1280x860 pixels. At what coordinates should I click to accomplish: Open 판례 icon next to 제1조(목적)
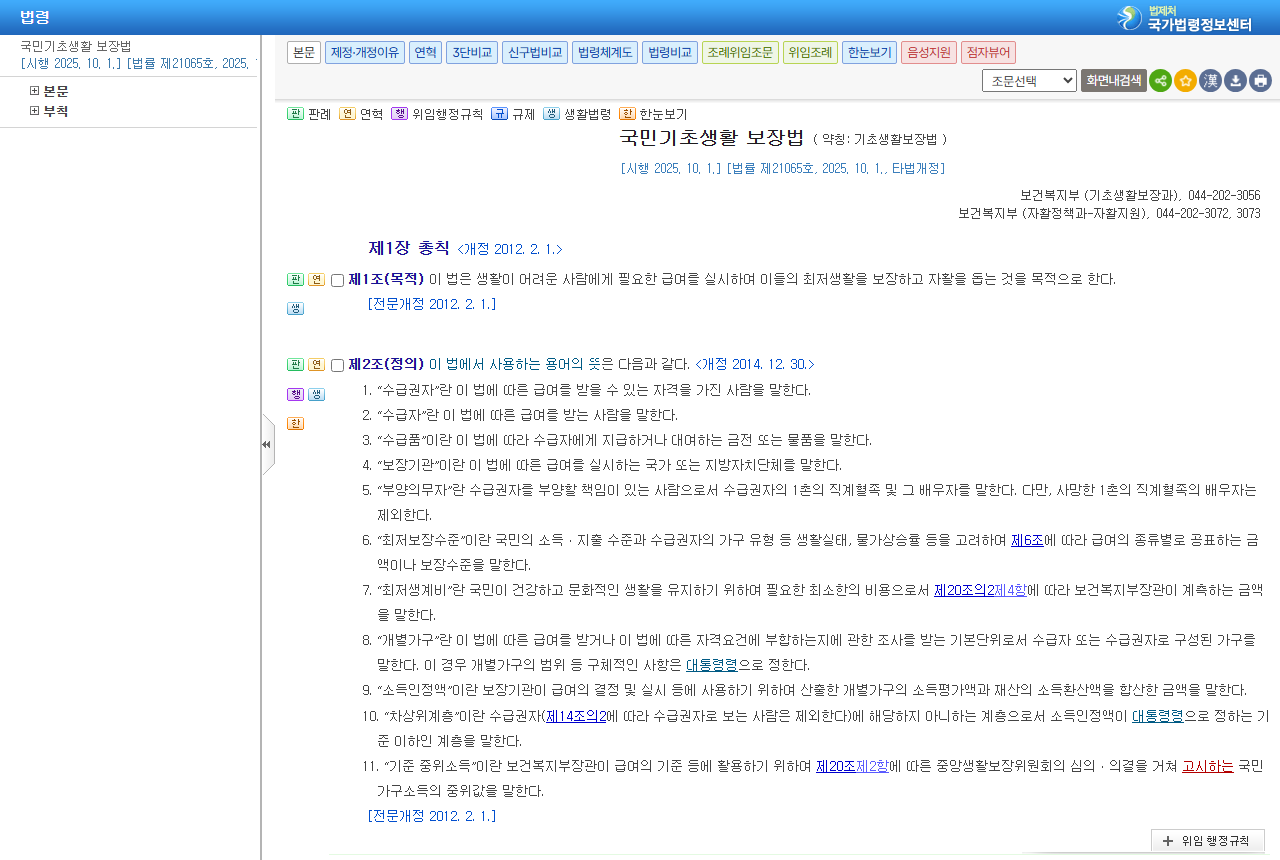pyautogui.click(x=295, y=280)
